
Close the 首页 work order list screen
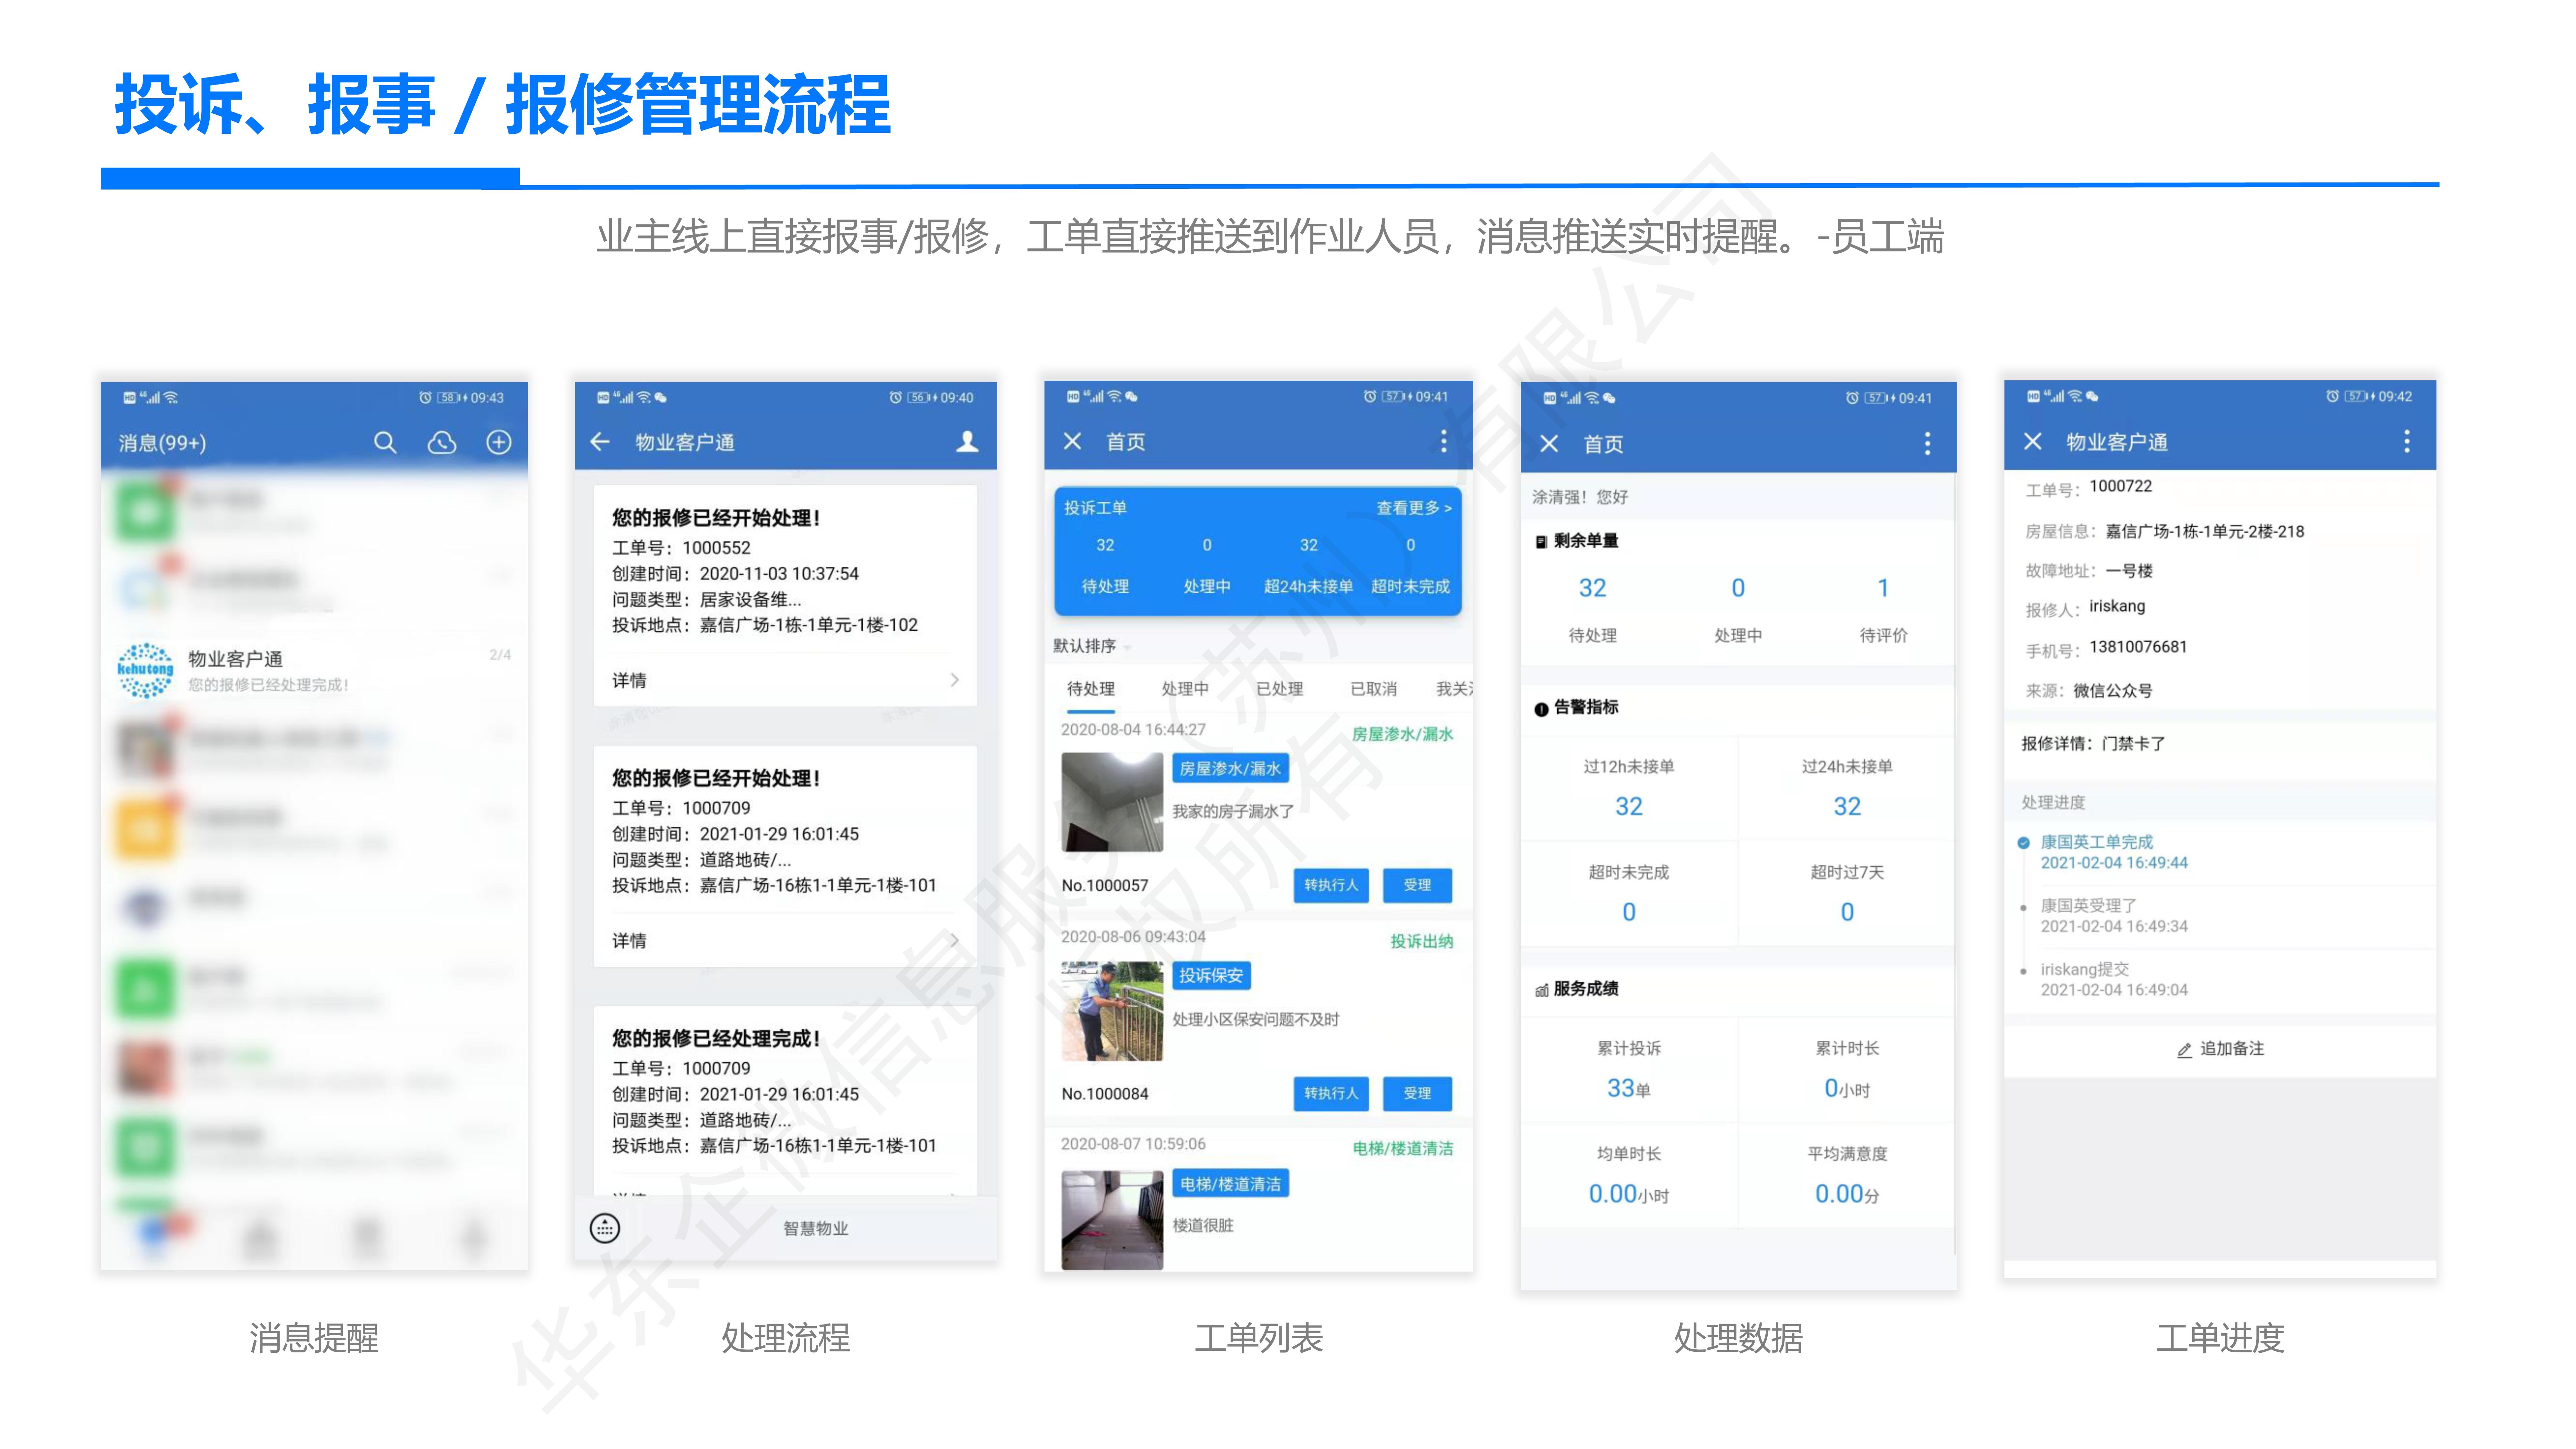click(x=1073, y=441)
